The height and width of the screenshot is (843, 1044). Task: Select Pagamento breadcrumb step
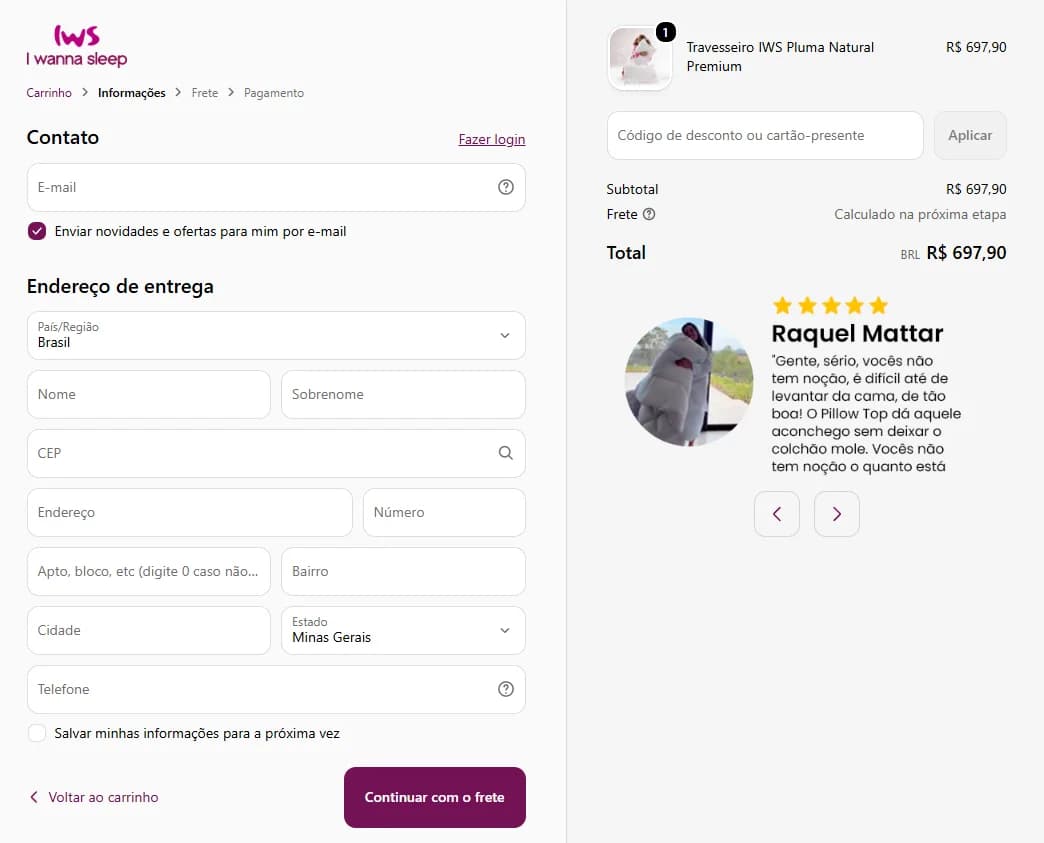coord(274,93)
